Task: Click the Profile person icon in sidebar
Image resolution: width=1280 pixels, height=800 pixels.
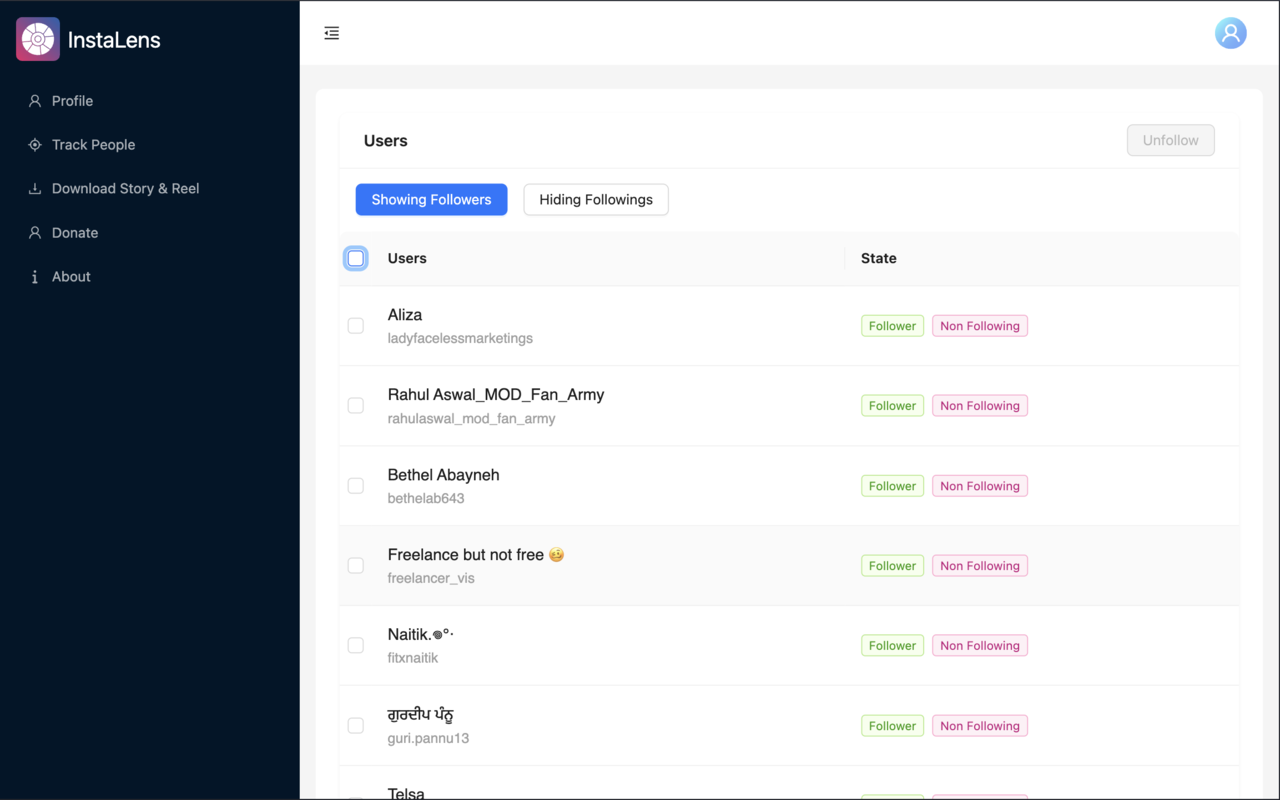Action: 35,101
